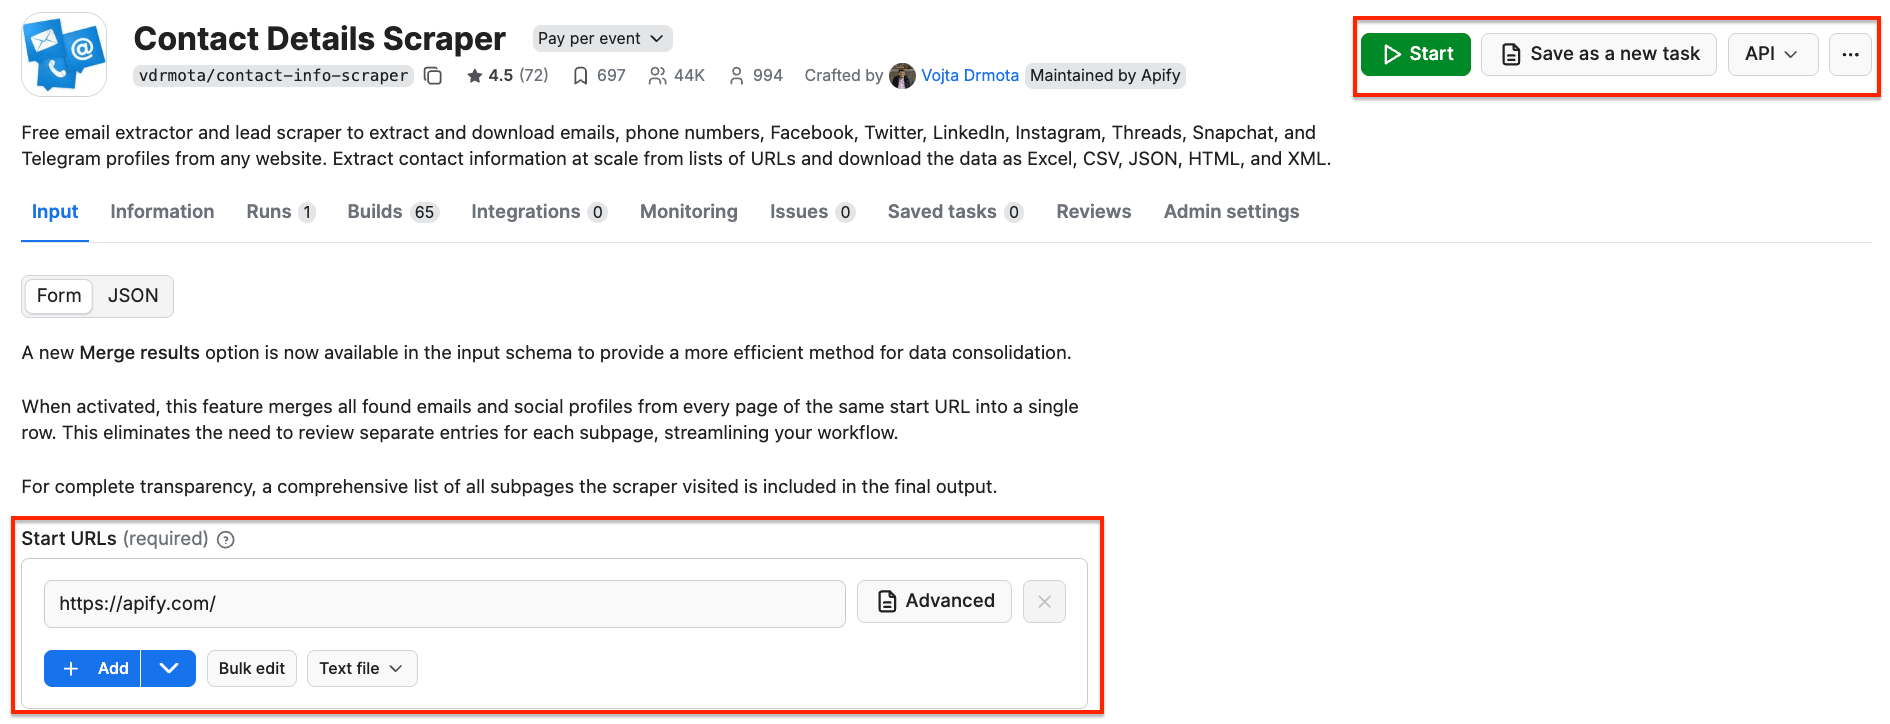Open the Text file dropdown
The width and height of the screenshot is (1890, 724).
point(362,668)
